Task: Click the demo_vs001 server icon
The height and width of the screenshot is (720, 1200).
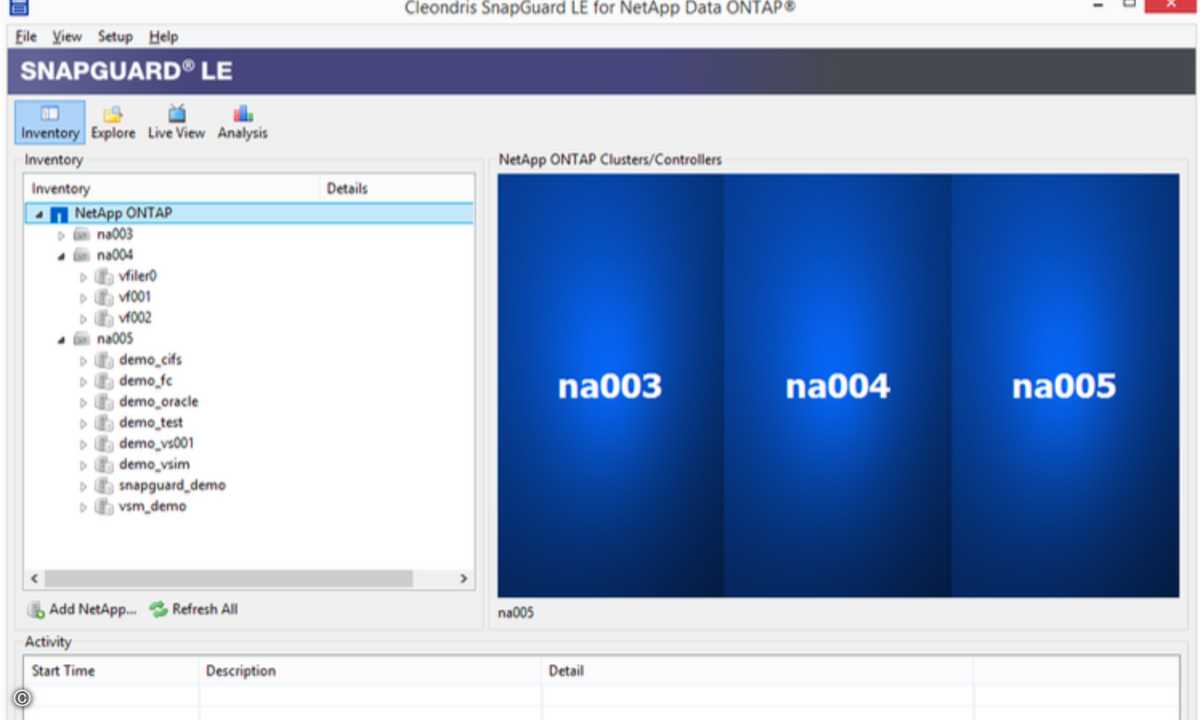Action: pyautogui.click(x=103, y=444)
